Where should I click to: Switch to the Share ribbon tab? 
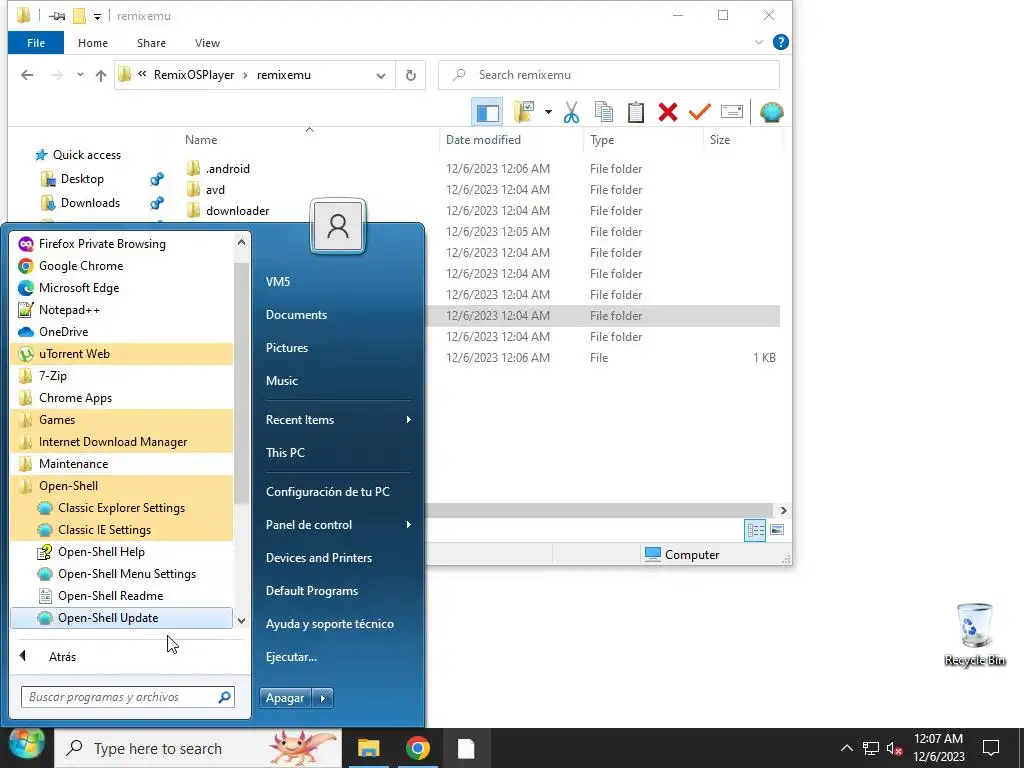tap(151, 43)
